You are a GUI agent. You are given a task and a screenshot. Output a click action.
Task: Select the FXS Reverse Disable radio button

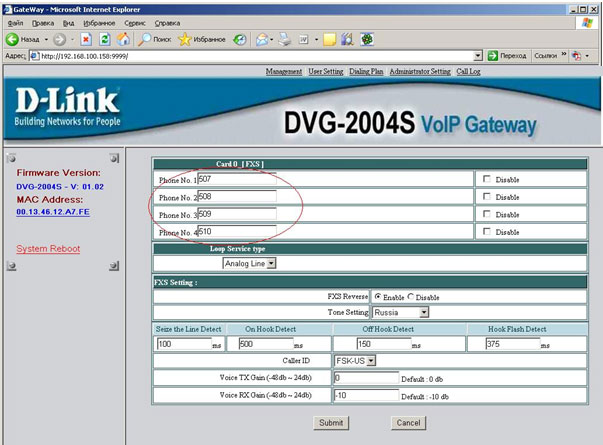(410, 297)
